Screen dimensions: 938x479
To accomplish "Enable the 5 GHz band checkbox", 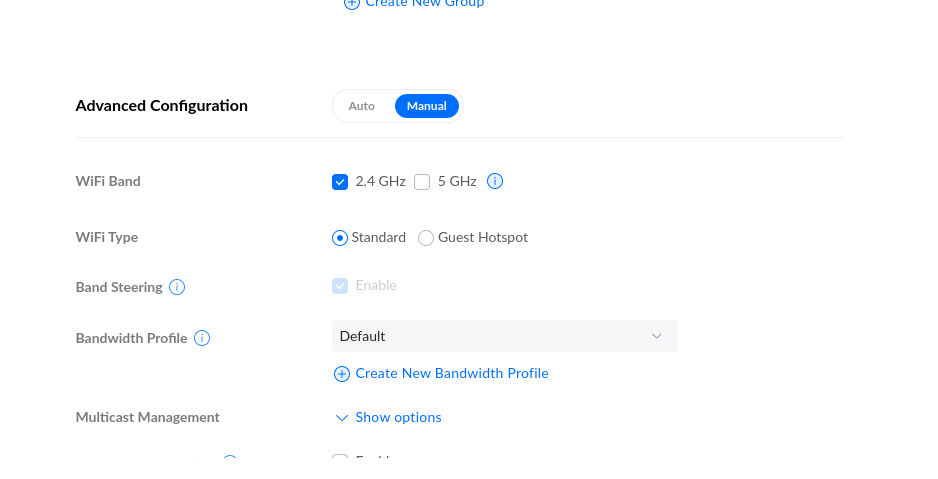I will tap(422, 182).
